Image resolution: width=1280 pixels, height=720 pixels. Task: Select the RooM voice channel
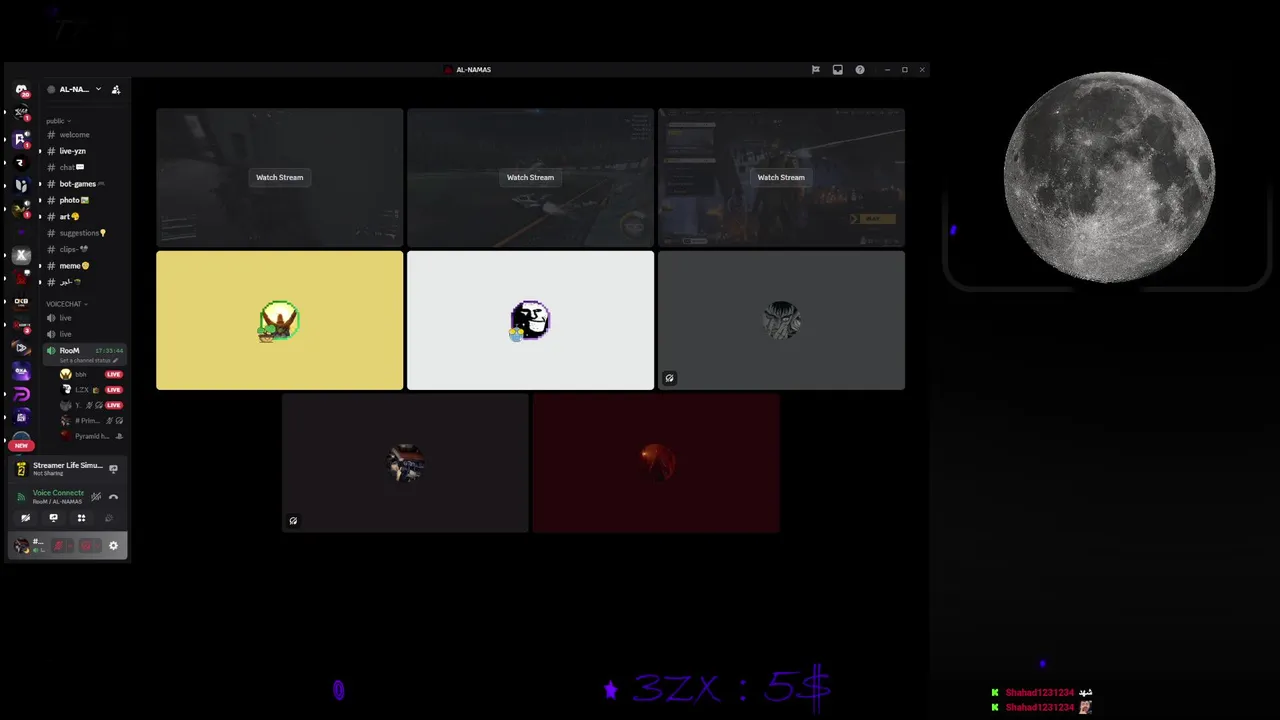[84, 354]
